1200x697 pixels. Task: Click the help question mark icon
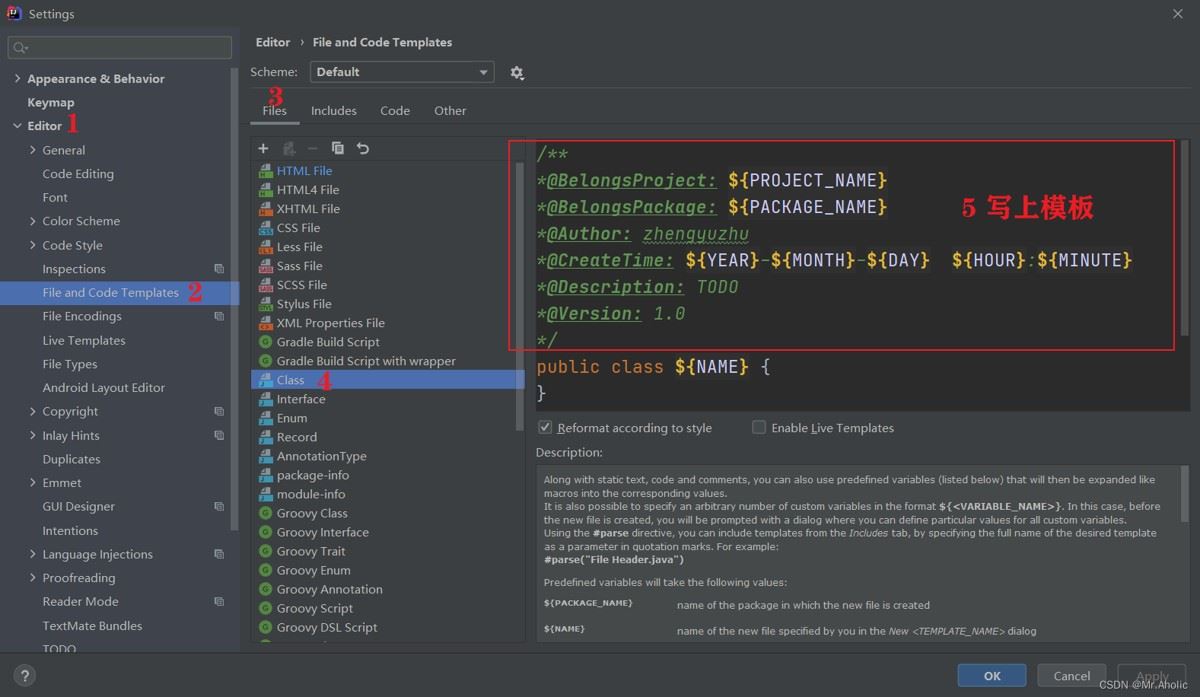(x=25, y=676)
